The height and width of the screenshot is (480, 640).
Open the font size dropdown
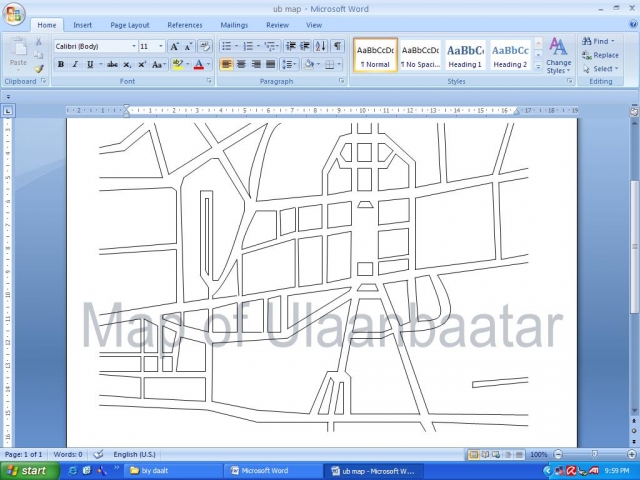click(x=161, y=46)
